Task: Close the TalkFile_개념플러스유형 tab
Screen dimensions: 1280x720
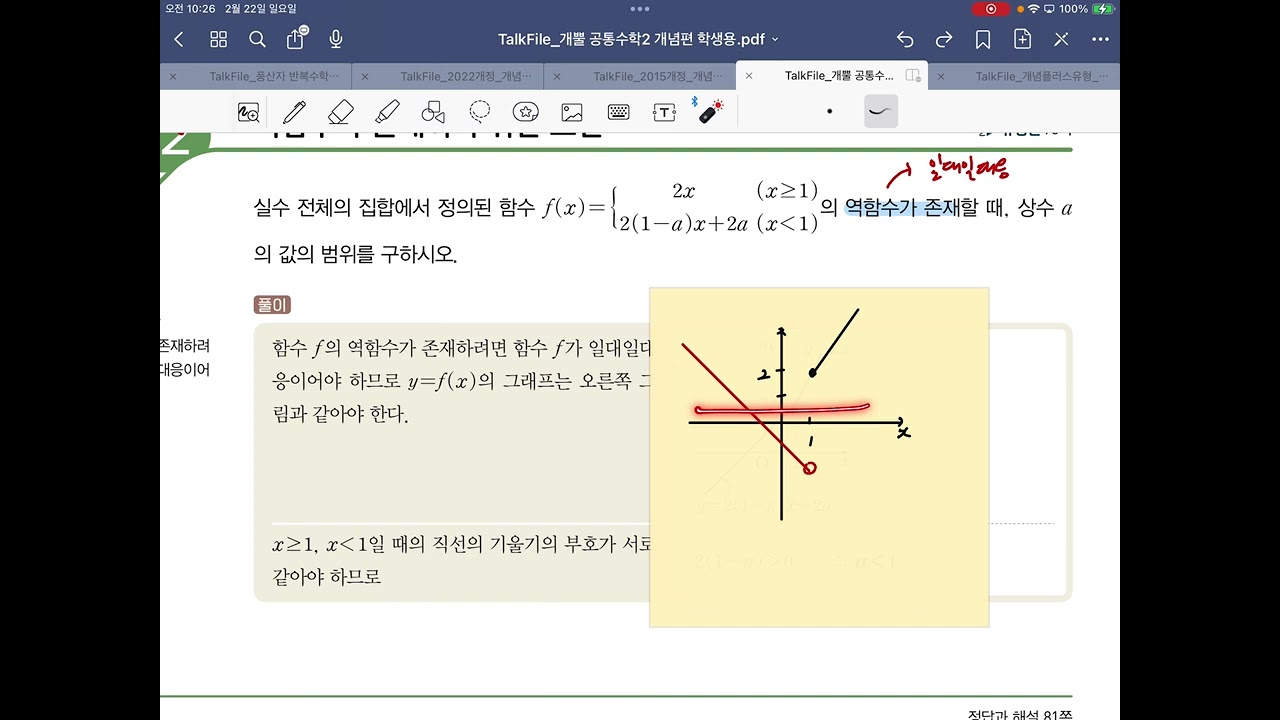Action: point(941,76)
